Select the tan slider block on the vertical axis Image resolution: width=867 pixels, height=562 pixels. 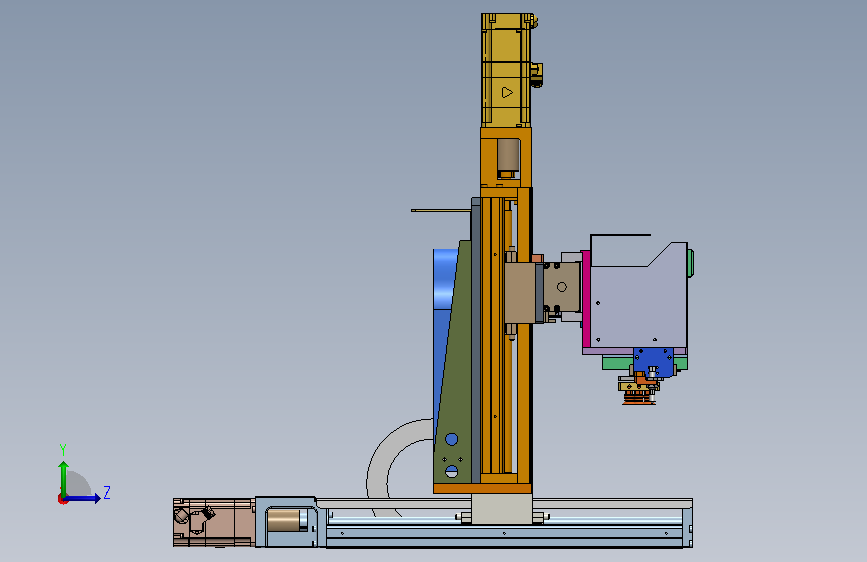point(520,293)
